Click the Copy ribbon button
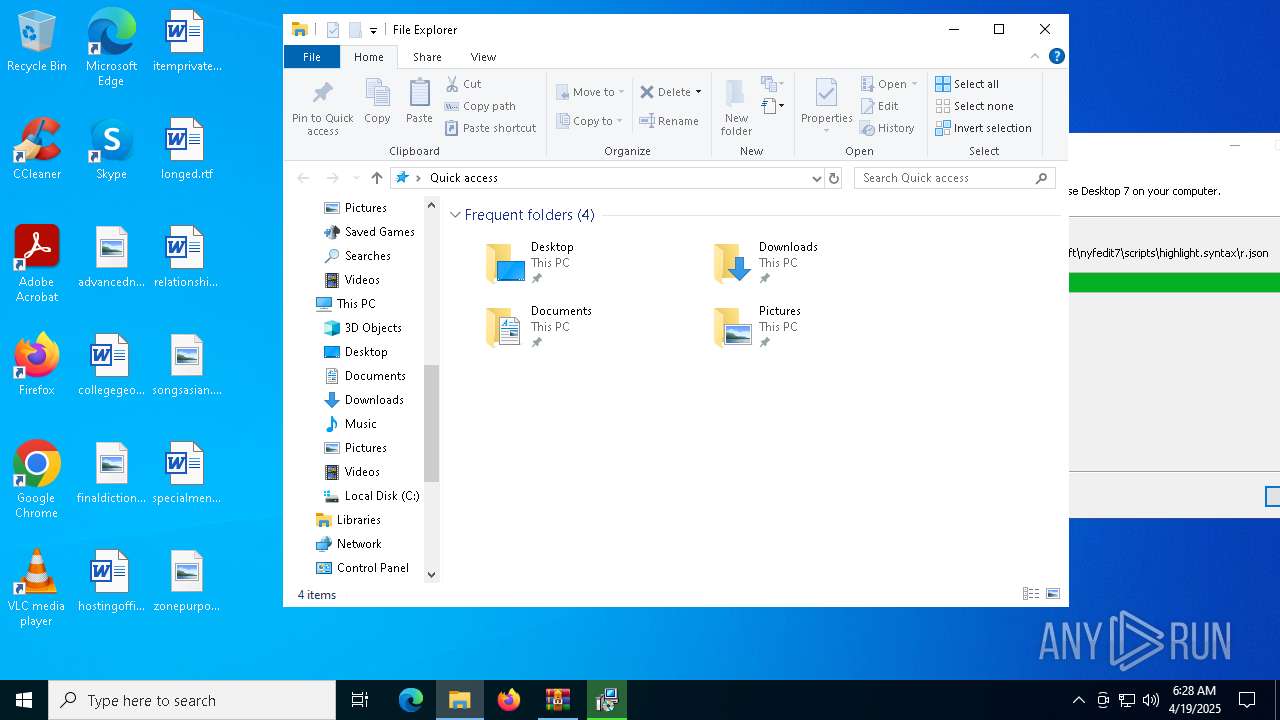The height and width of the screenshot is (720, 1280). click(377, 102)
